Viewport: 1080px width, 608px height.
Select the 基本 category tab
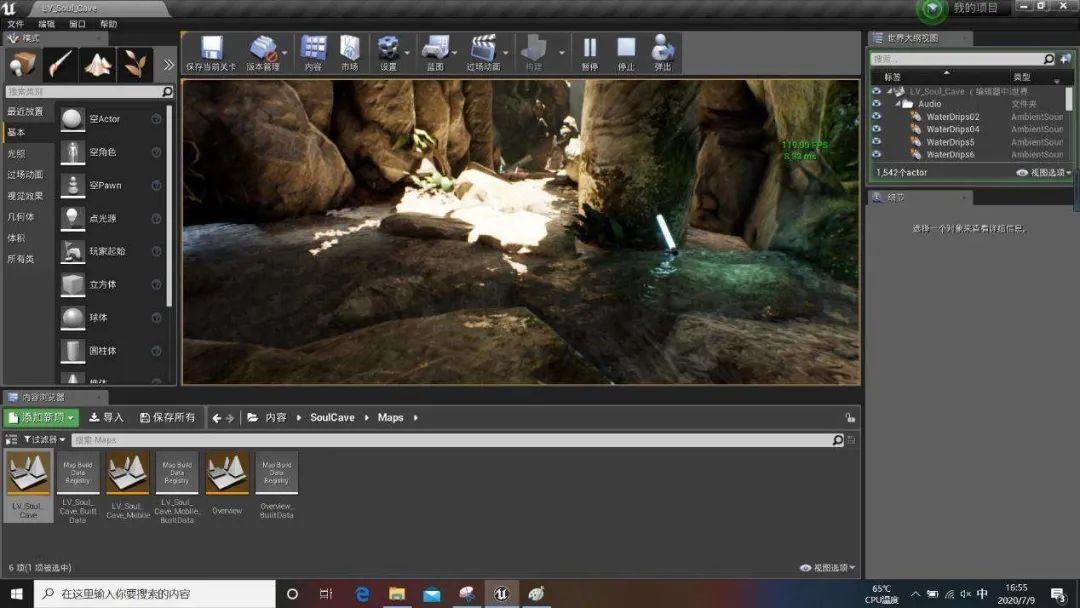click(28, 132)
